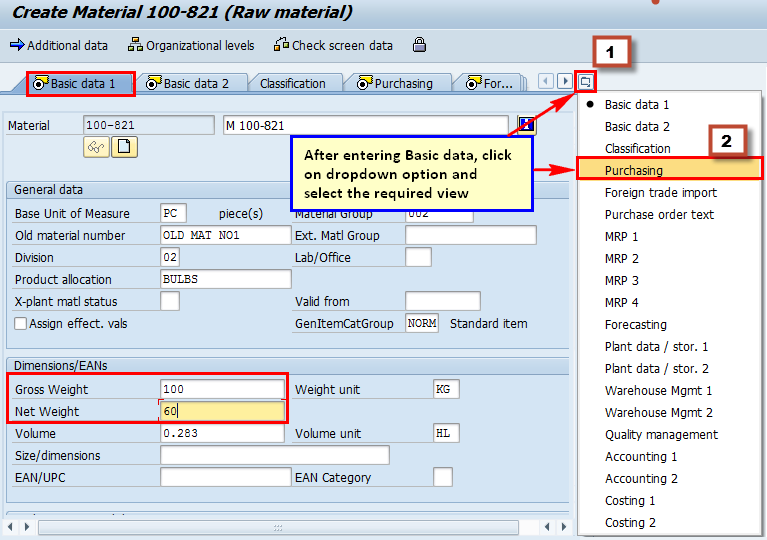767x540 pixels.
Task: Click the Valid from date field
Action: point(443,301)
